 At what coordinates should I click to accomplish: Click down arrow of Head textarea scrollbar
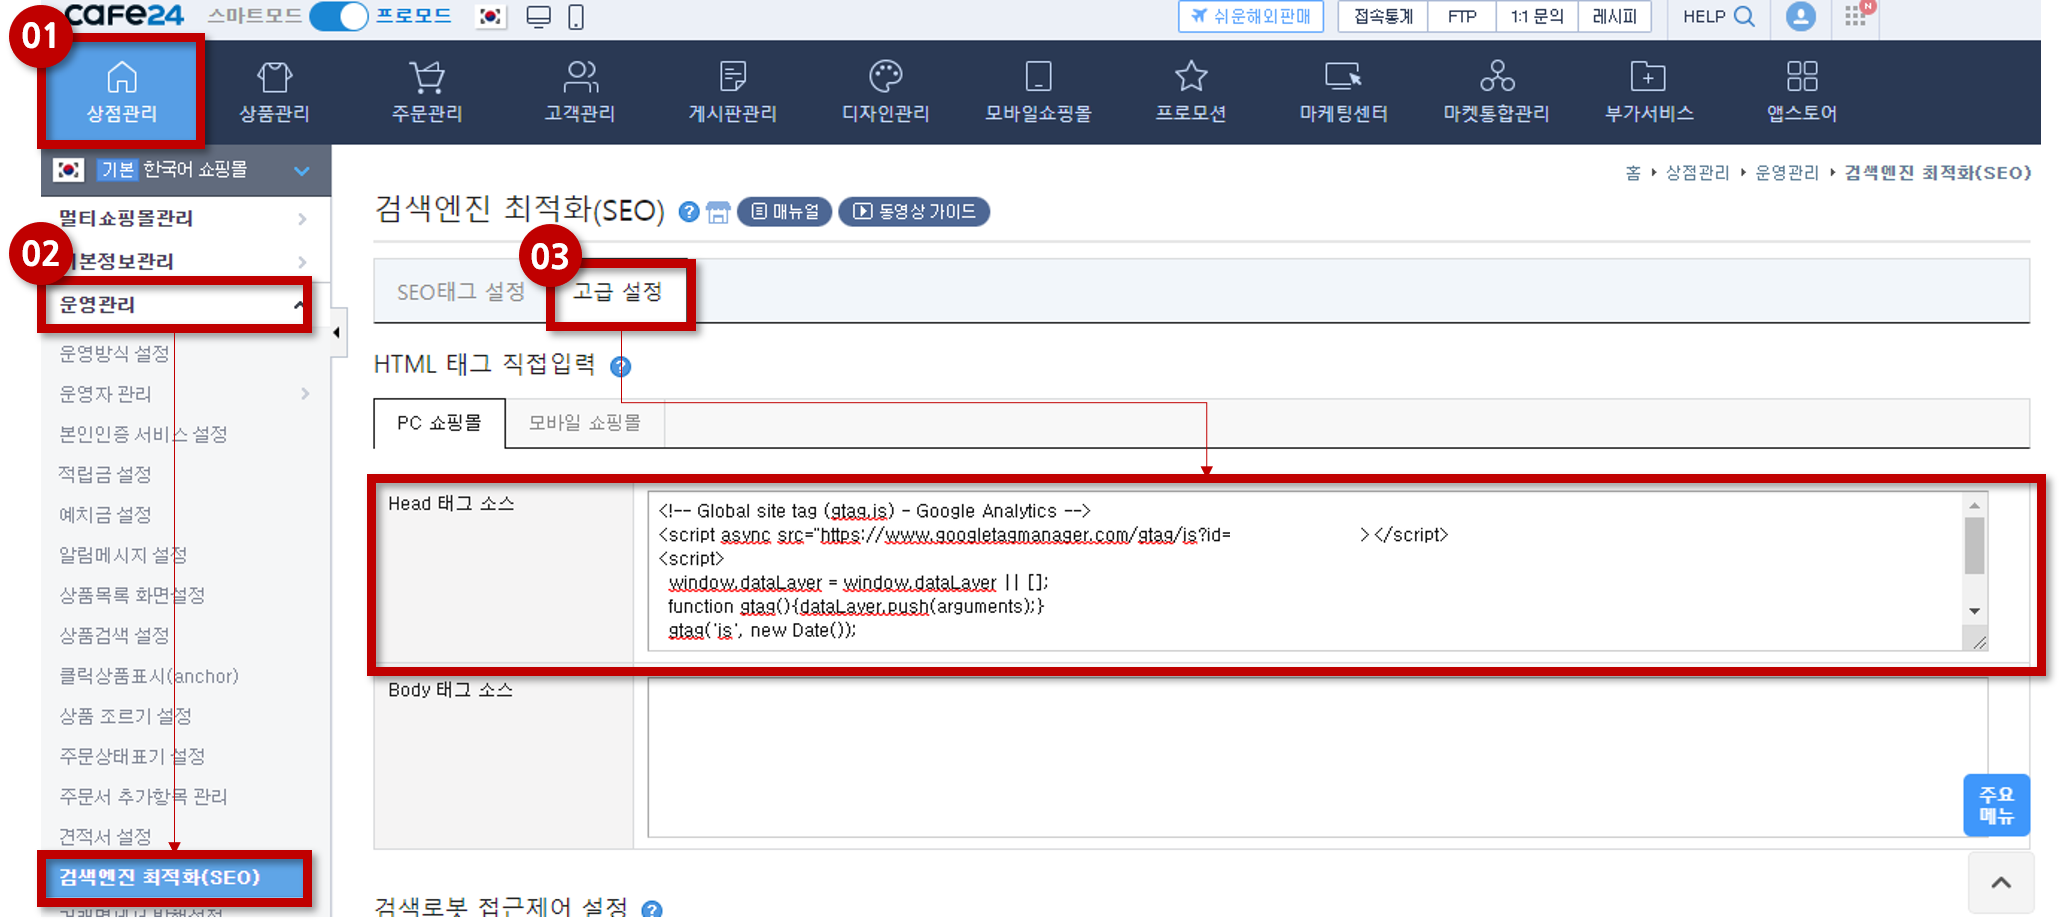(1975, 611)
